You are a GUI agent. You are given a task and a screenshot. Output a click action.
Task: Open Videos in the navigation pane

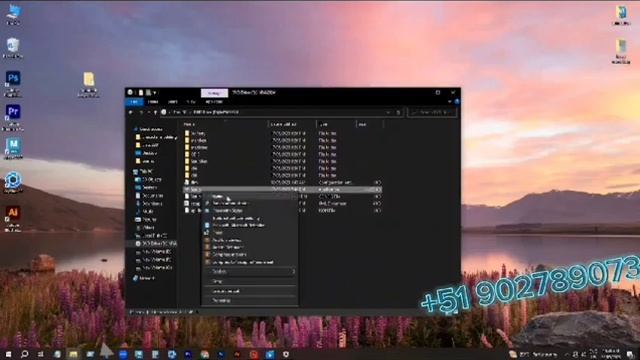coord(144,228)
